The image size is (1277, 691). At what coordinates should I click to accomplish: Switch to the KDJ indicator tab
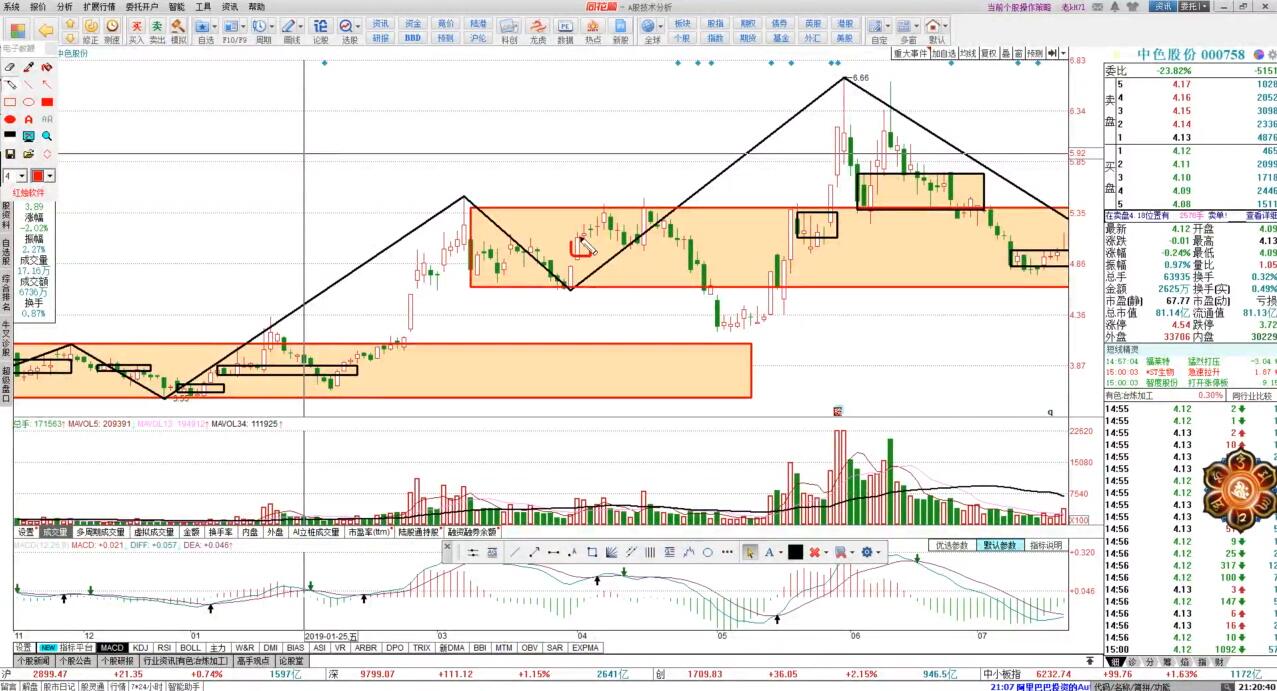(x=140, y=648)
